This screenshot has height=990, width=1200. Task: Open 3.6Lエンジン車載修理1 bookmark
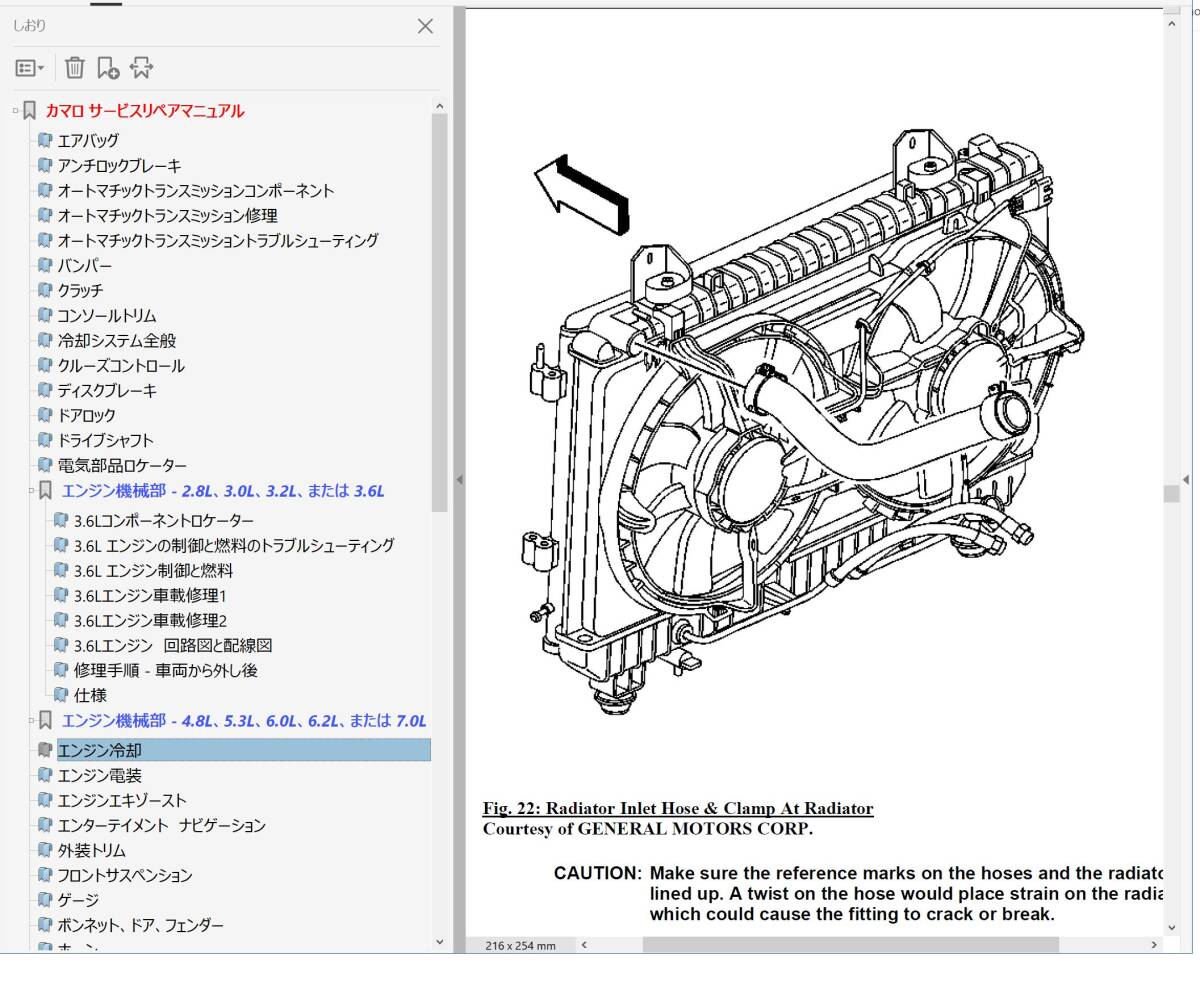(x=151, y=595)
